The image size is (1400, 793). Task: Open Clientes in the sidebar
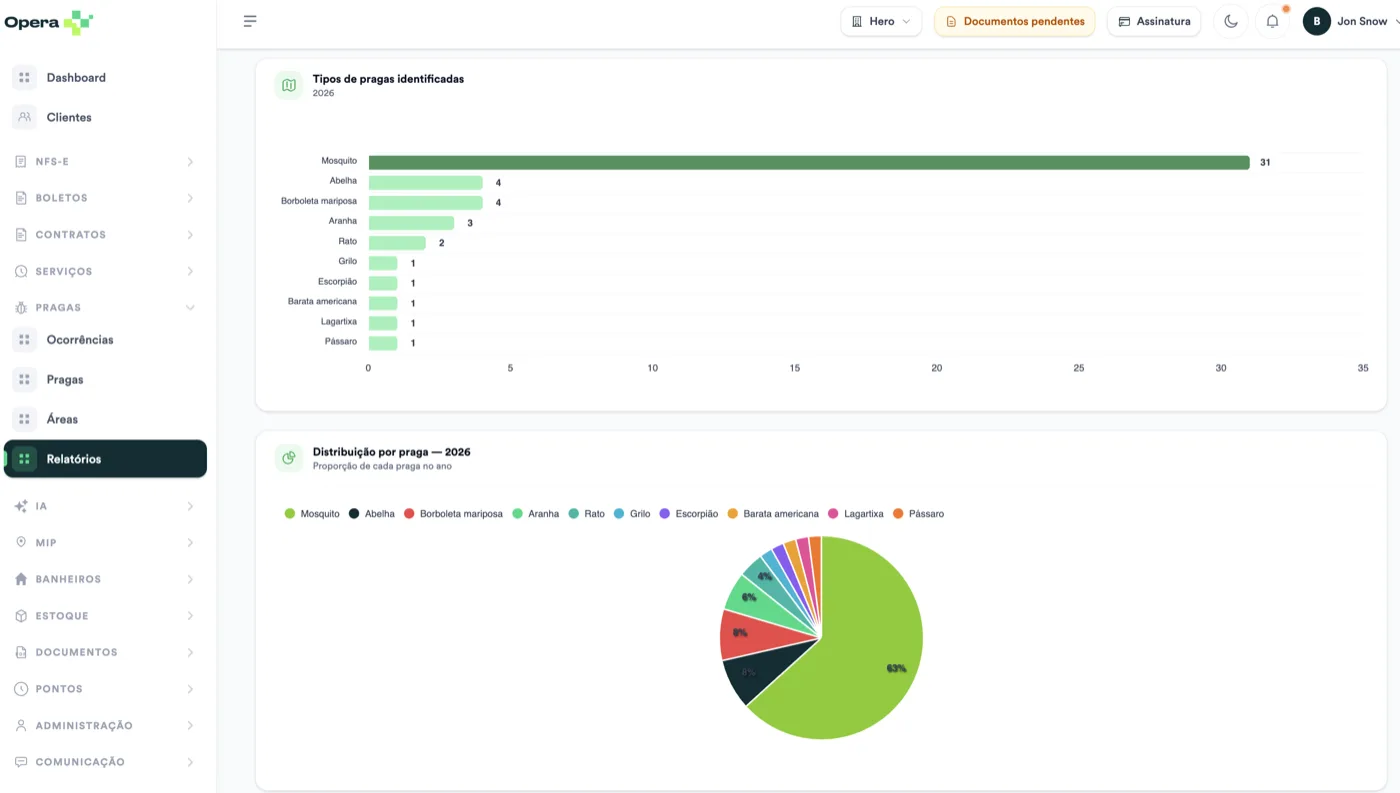click(x=106, y=117)
